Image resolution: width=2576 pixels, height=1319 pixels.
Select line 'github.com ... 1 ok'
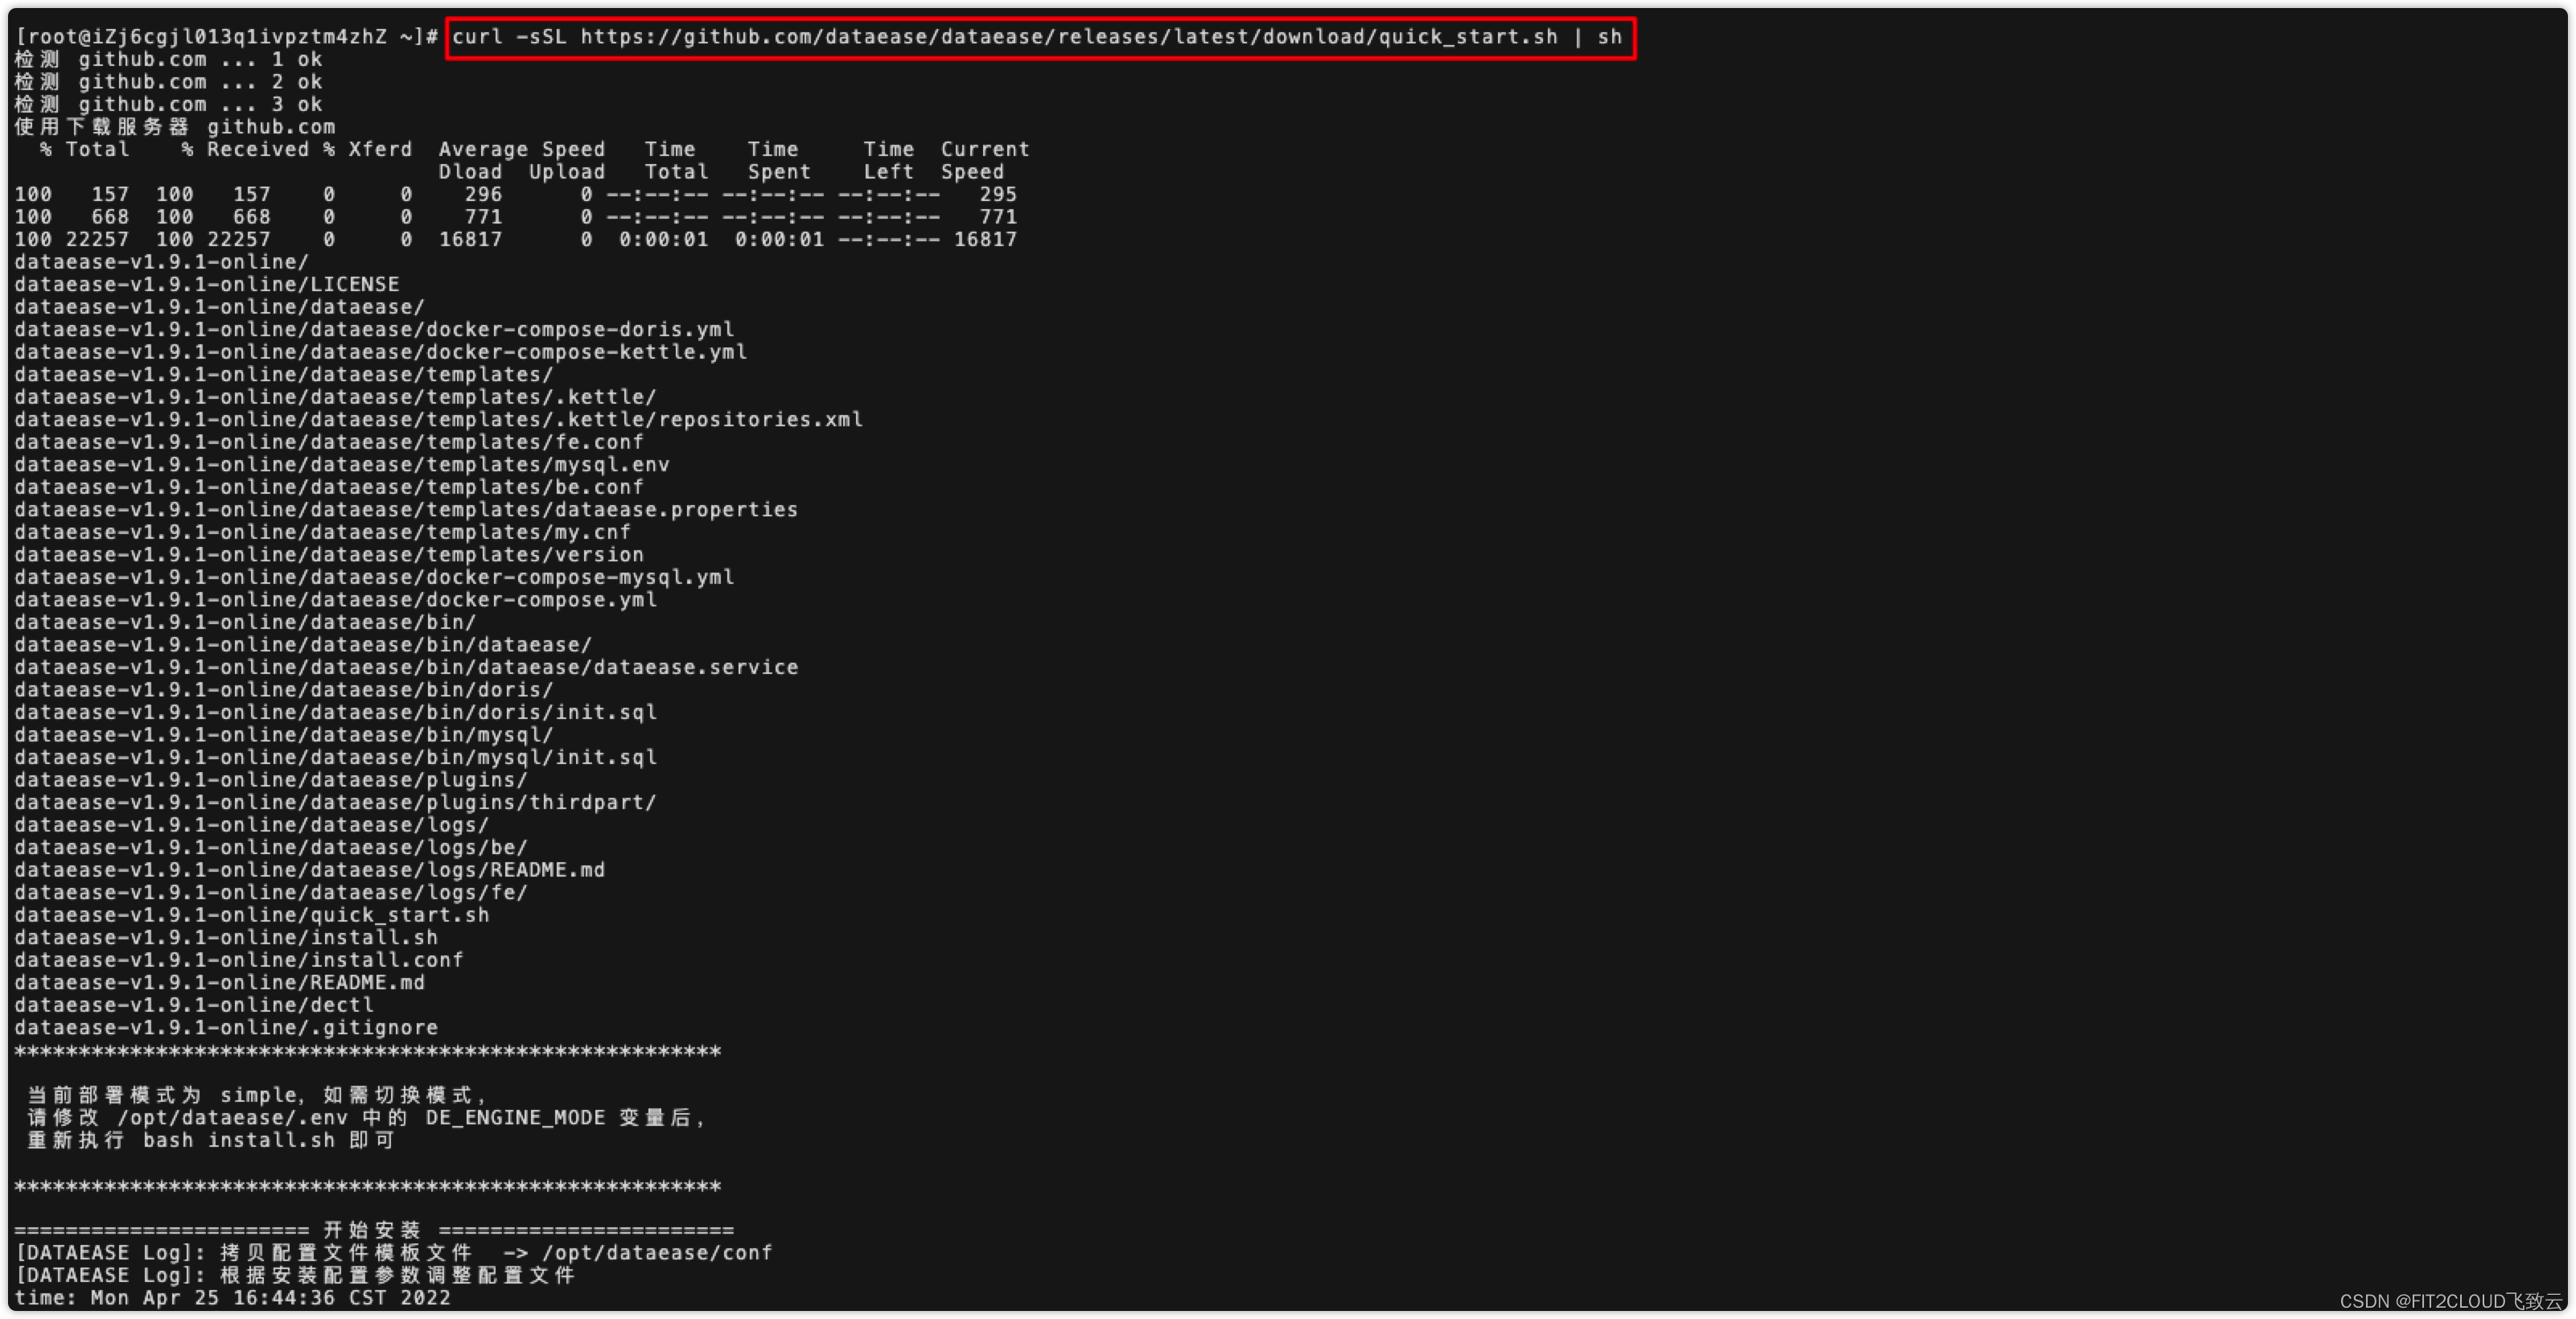click(168, 60)
